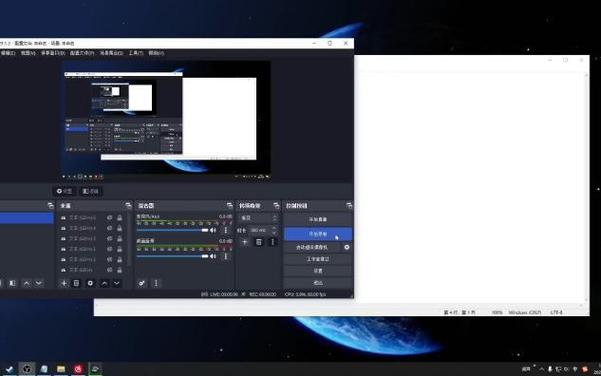
Task: Open source properties gear below the Sources list
Action: pos(90,283)
